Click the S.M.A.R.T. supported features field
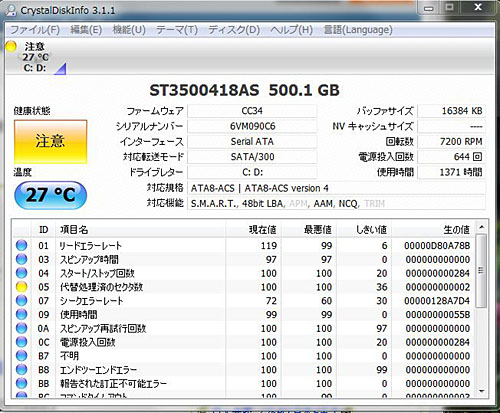 [x=336, y=203]
